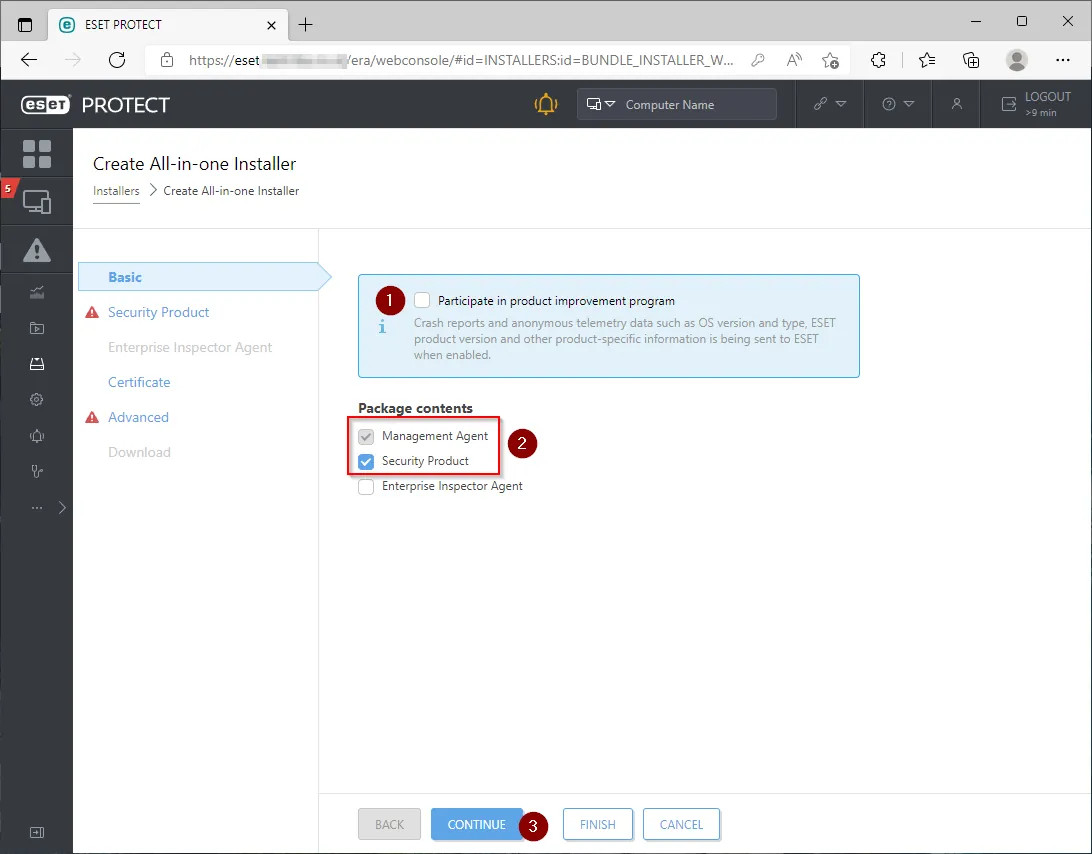1092x854 pixels.
Task: Expand the help dropdown in the header
Action: pos(898,104)
